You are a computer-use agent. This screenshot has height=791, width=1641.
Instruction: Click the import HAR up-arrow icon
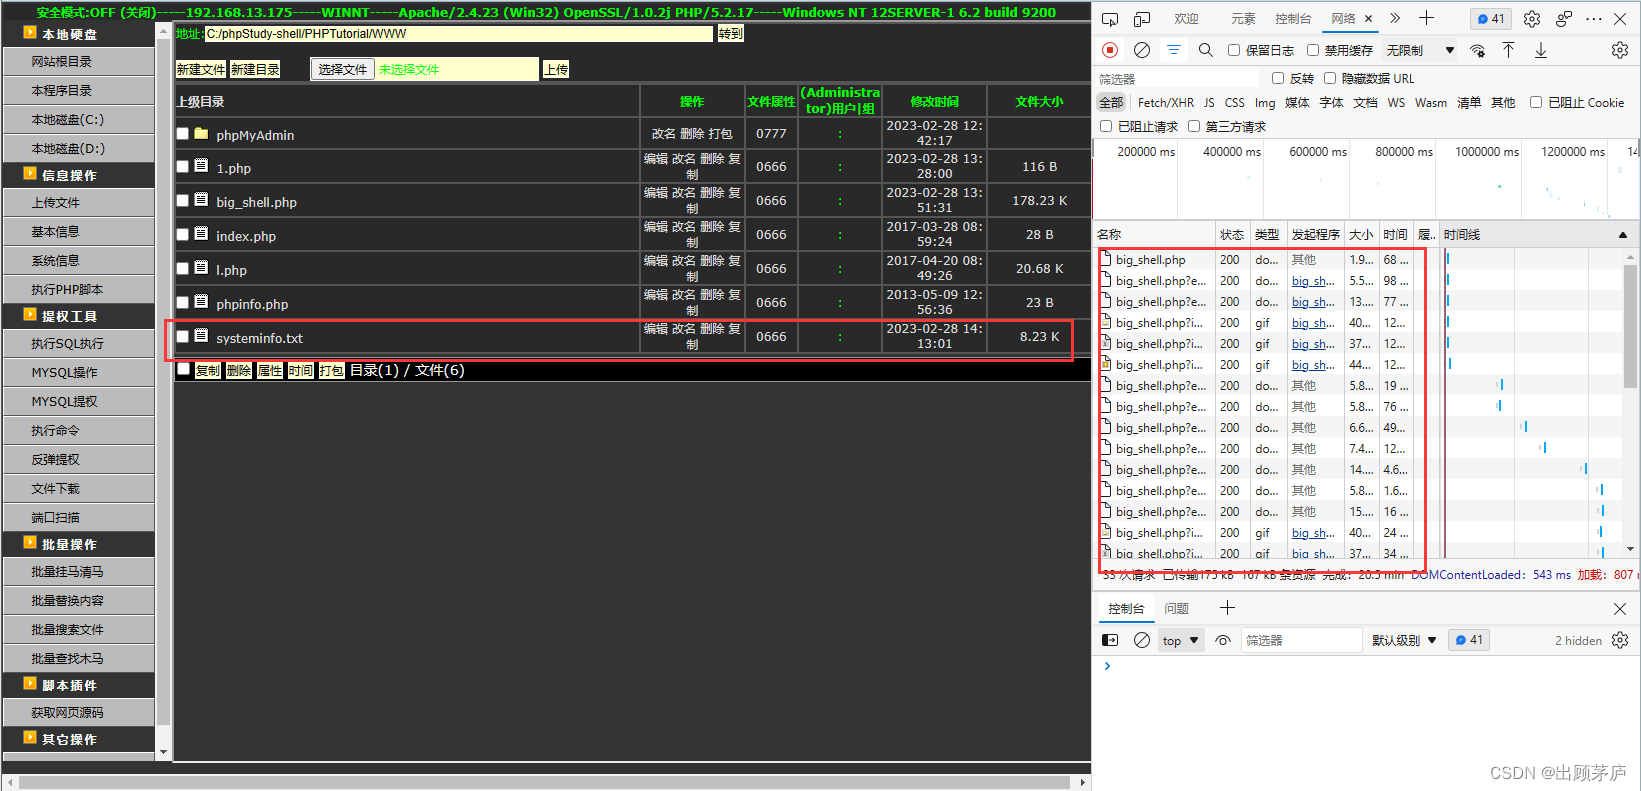[x=1508, y=50]
